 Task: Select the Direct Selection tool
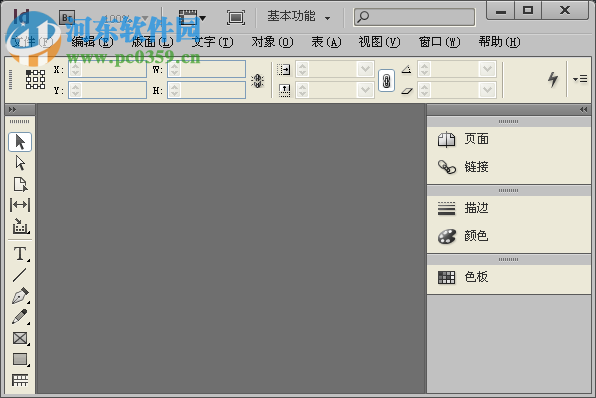(20, 163)
